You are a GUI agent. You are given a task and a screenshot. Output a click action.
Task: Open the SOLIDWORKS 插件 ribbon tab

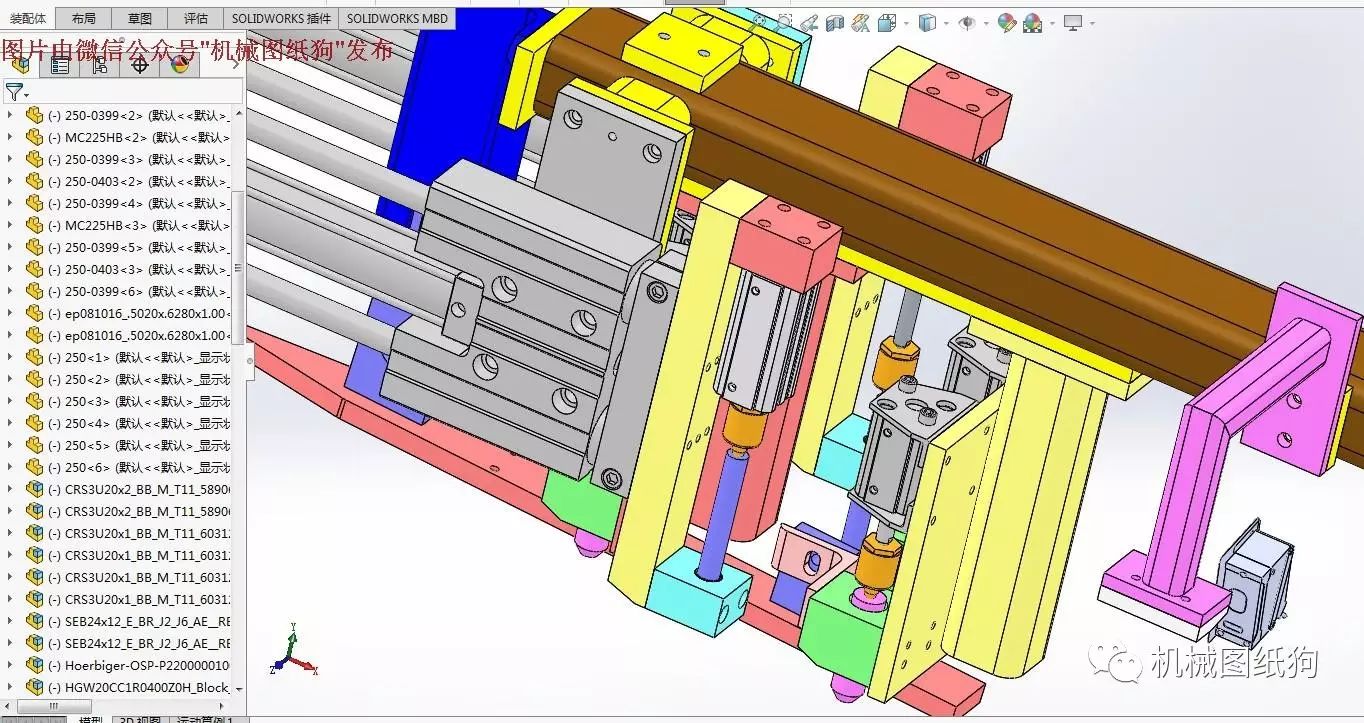point(281,18)
